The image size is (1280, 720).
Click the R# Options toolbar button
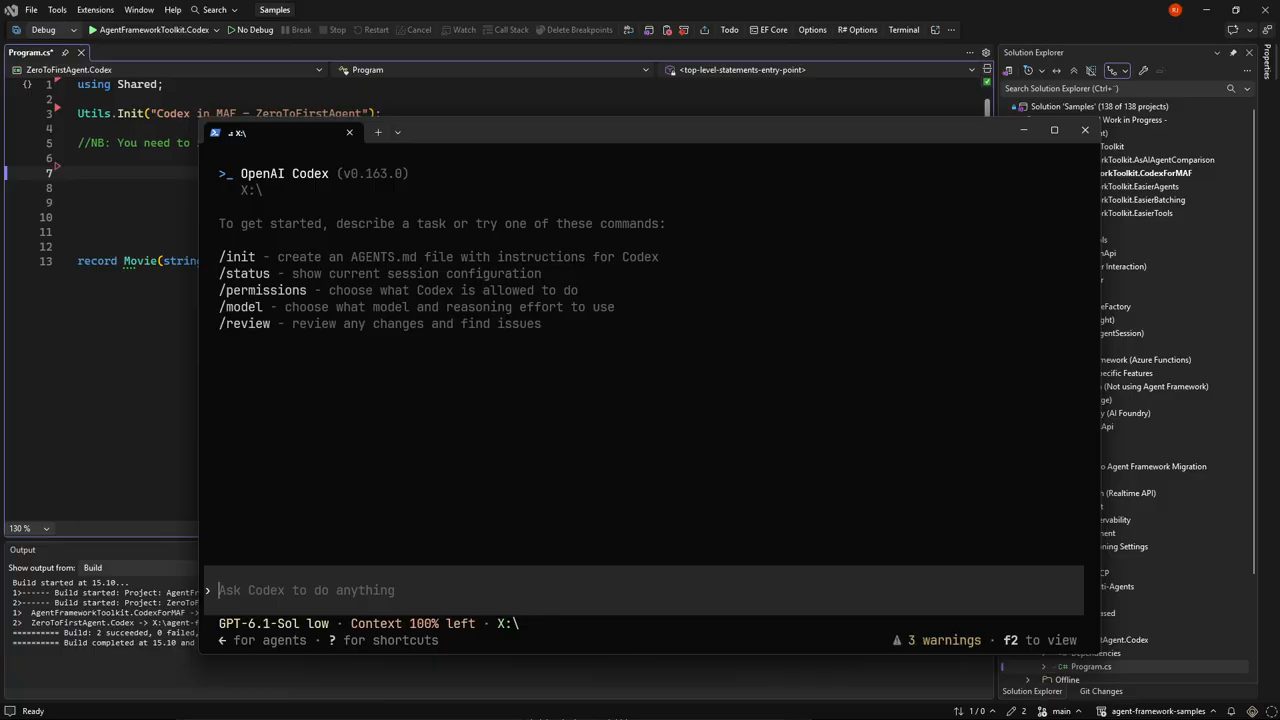click(x=857, y=30)
